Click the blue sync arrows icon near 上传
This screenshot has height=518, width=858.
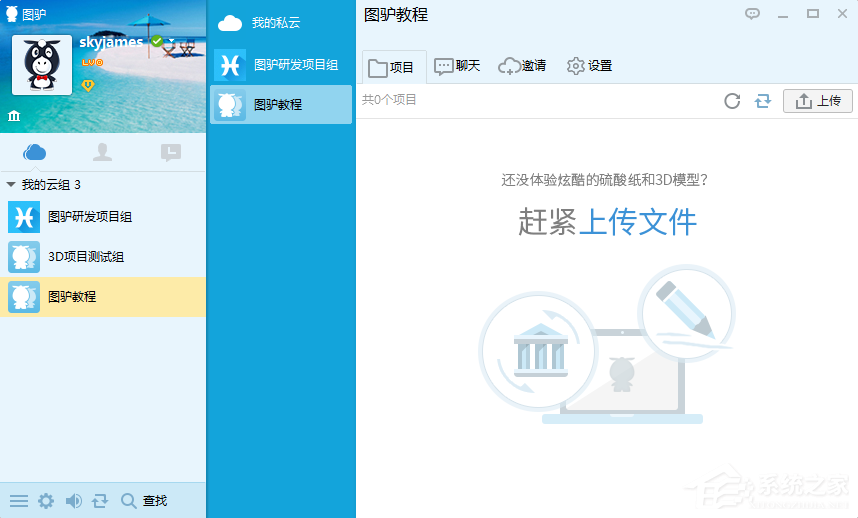point(763,101)
